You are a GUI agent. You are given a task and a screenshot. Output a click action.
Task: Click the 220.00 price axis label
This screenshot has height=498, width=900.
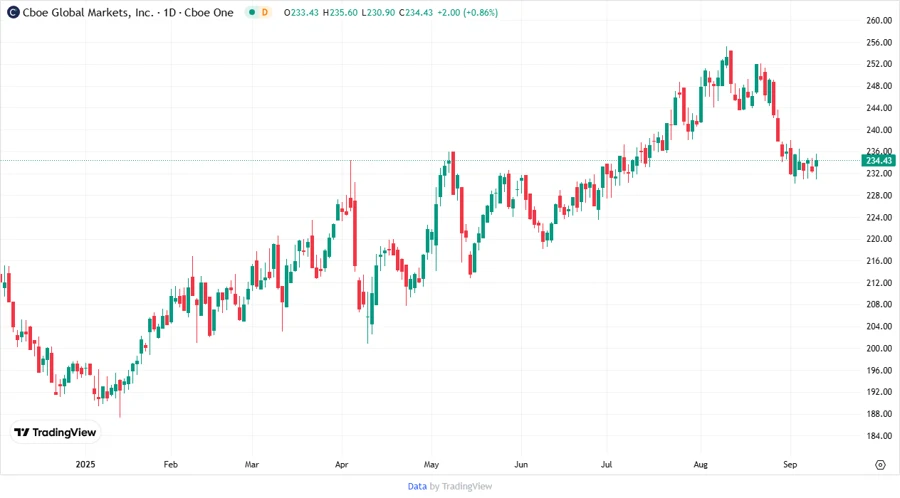point(879,239)
